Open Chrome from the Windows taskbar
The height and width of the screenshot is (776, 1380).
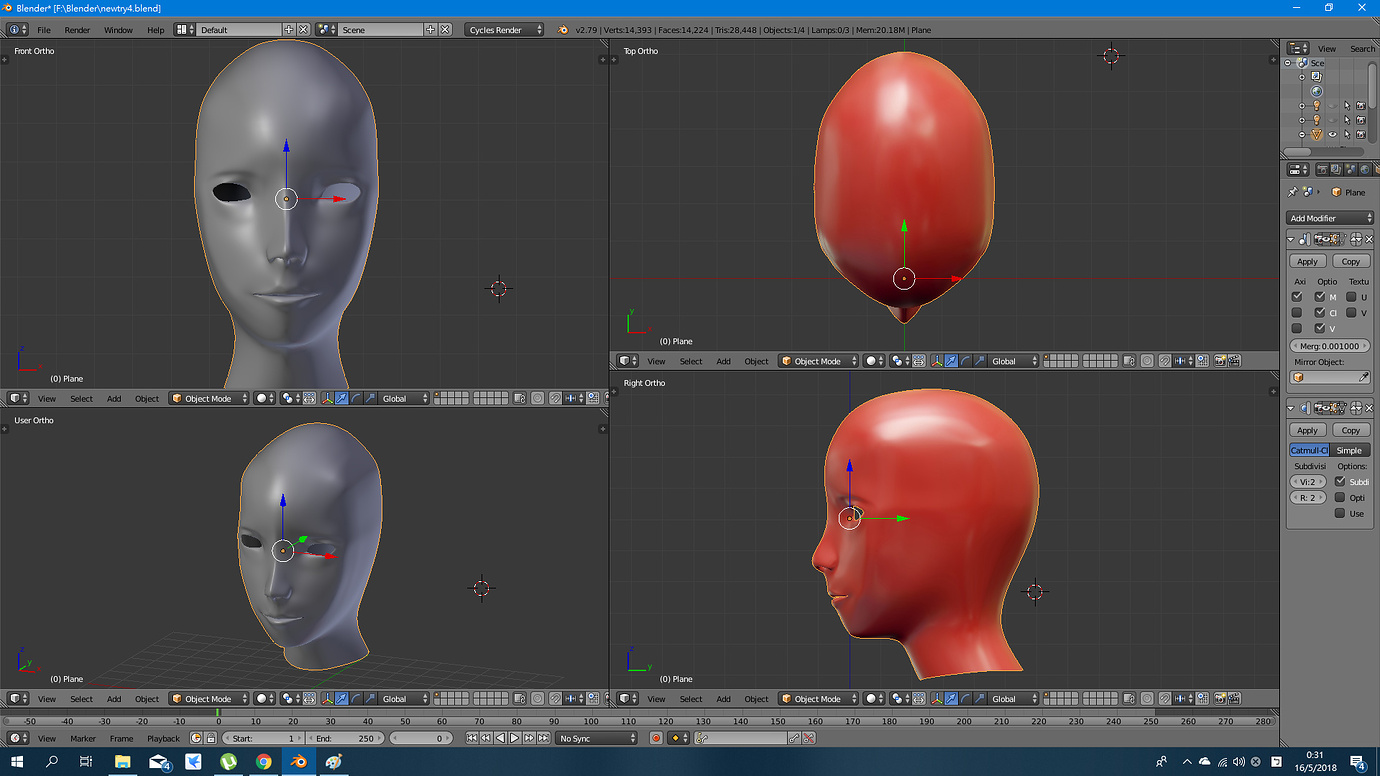point(263,762)
